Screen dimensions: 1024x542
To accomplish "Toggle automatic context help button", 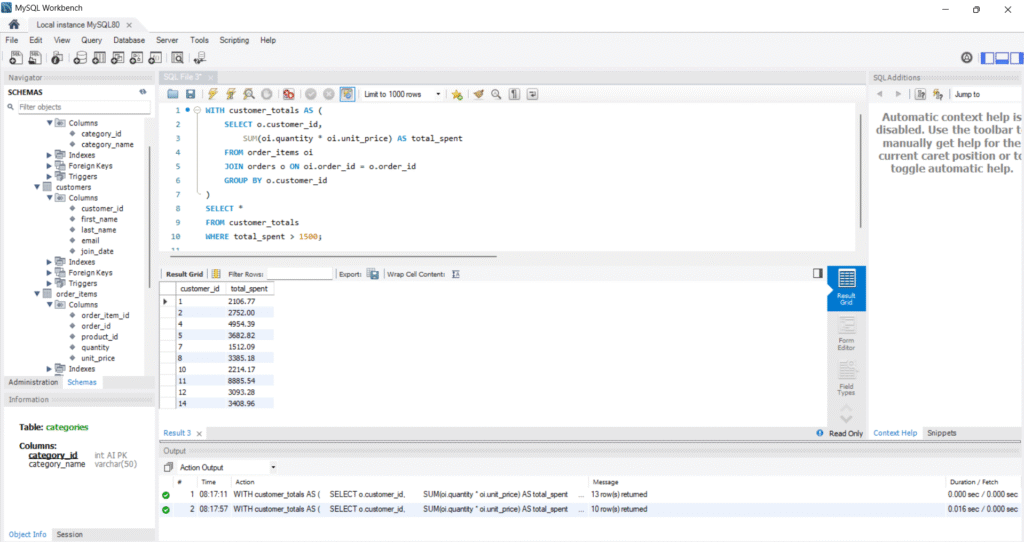I will (x=938, y=94).
